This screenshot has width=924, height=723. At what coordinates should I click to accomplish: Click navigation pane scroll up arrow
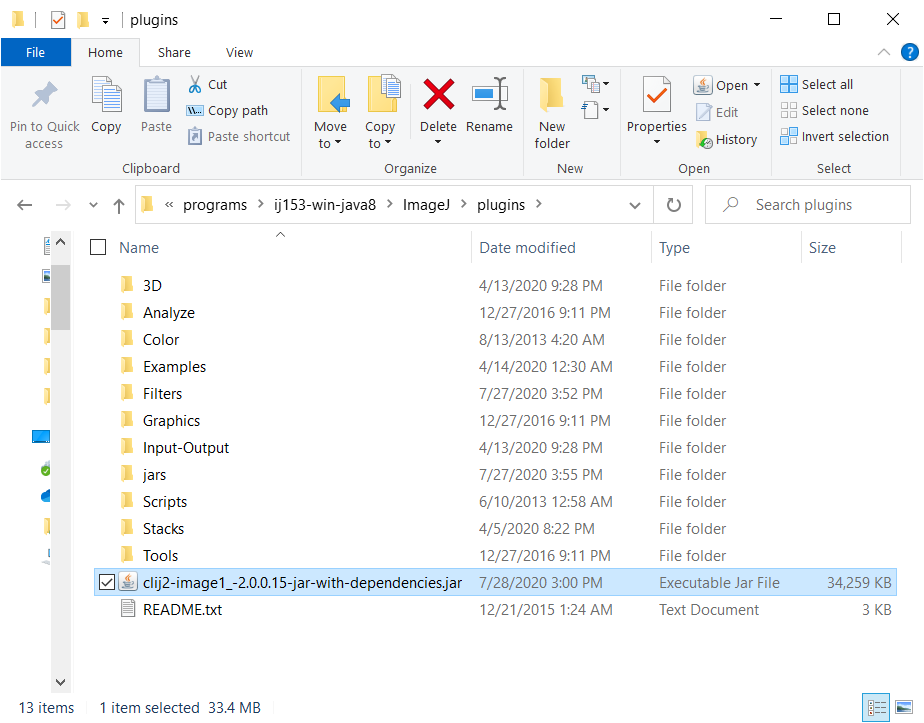point(60,242)
